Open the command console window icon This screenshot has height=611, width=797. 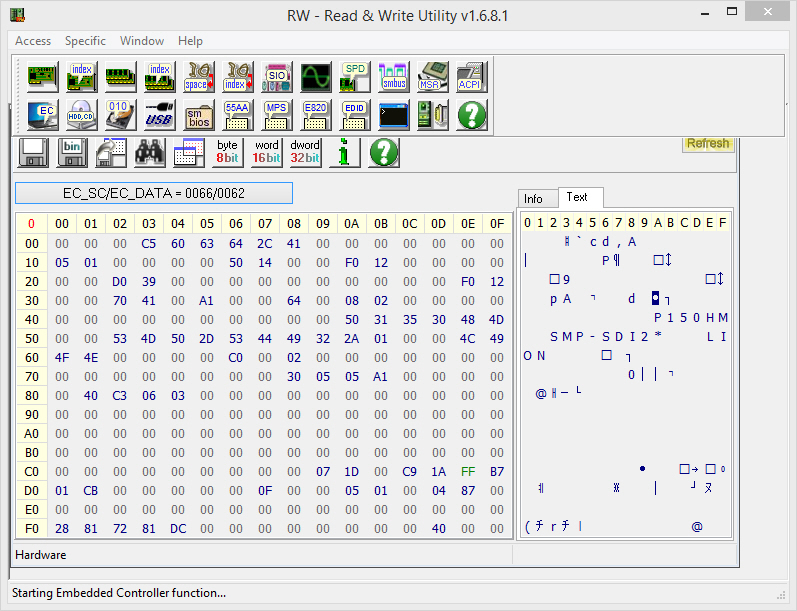point(393,115)
